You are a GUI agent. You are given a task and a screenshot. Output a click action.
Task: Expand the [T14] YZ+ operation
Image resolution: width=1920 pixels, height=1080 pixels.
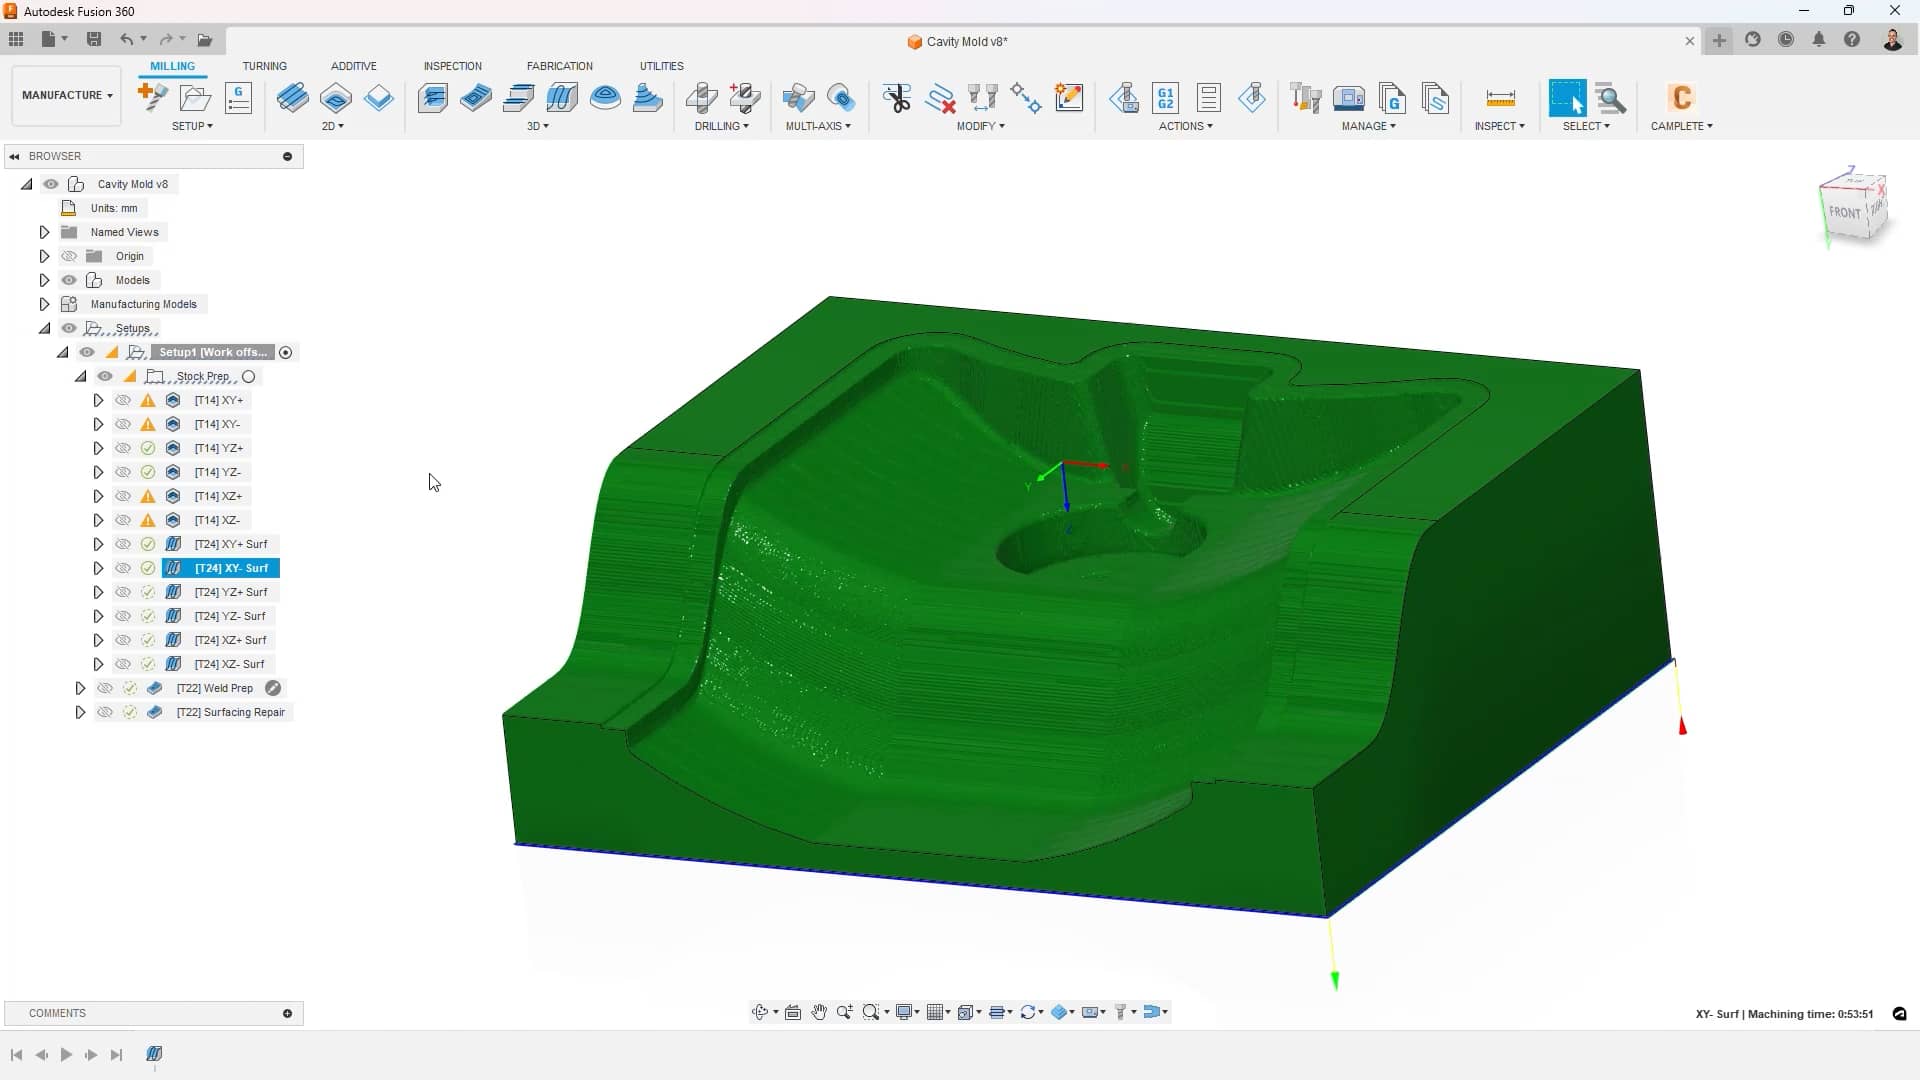98,448
